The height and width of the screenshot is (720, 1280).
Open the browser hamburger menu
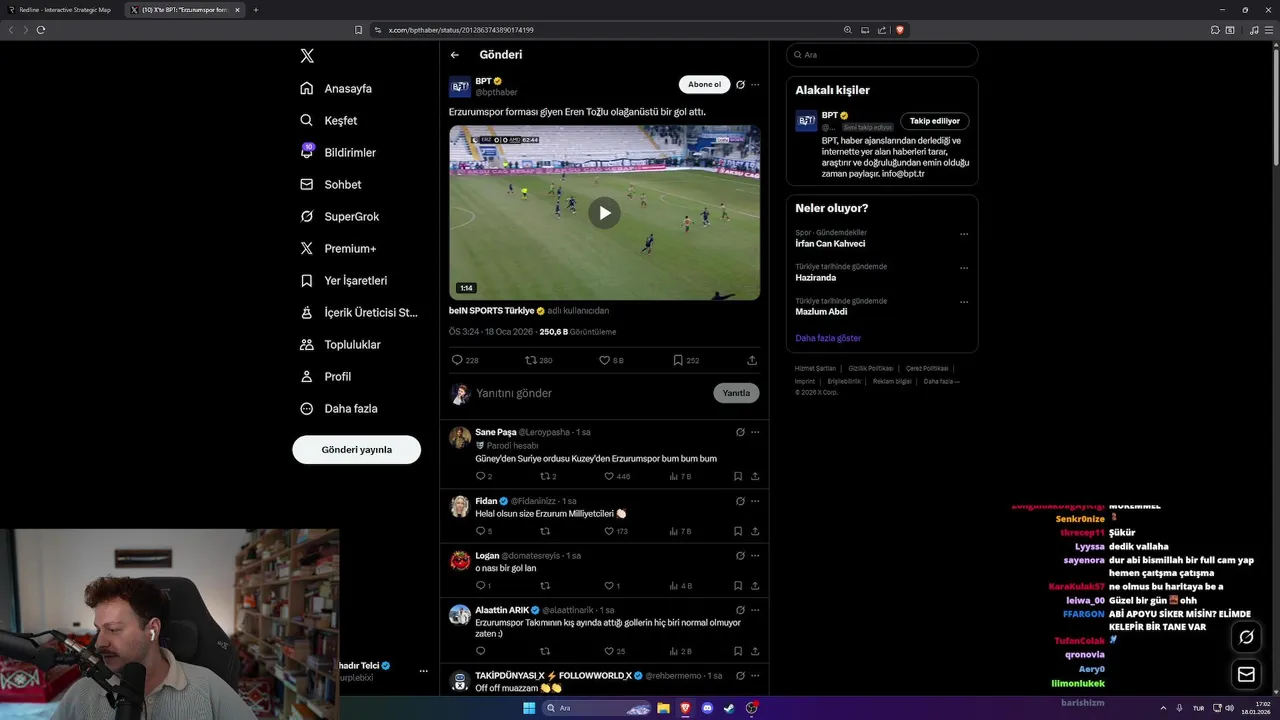pyautogui.click(x=1268, y=30)
